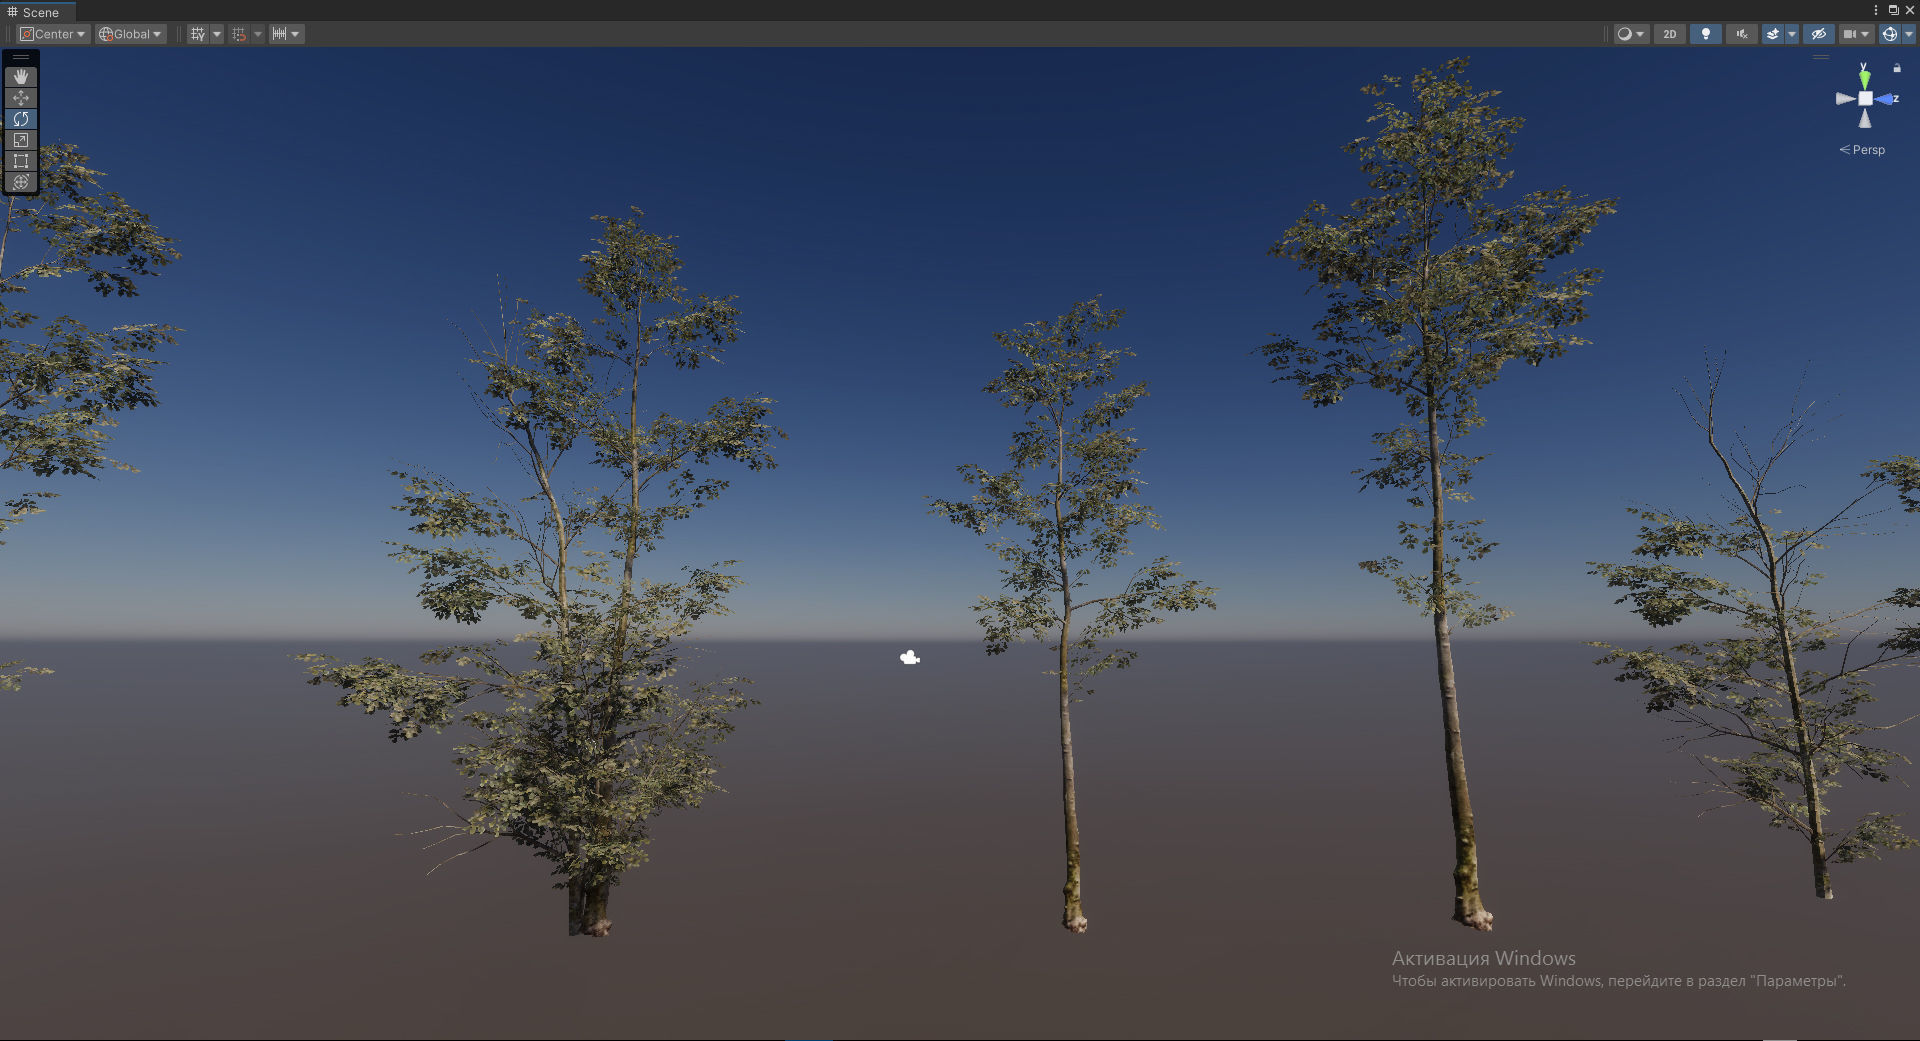This screenshot has height=1041, width=1920.
Task: Open the Global handle rotation dropdown
Action: click(130, 34)
